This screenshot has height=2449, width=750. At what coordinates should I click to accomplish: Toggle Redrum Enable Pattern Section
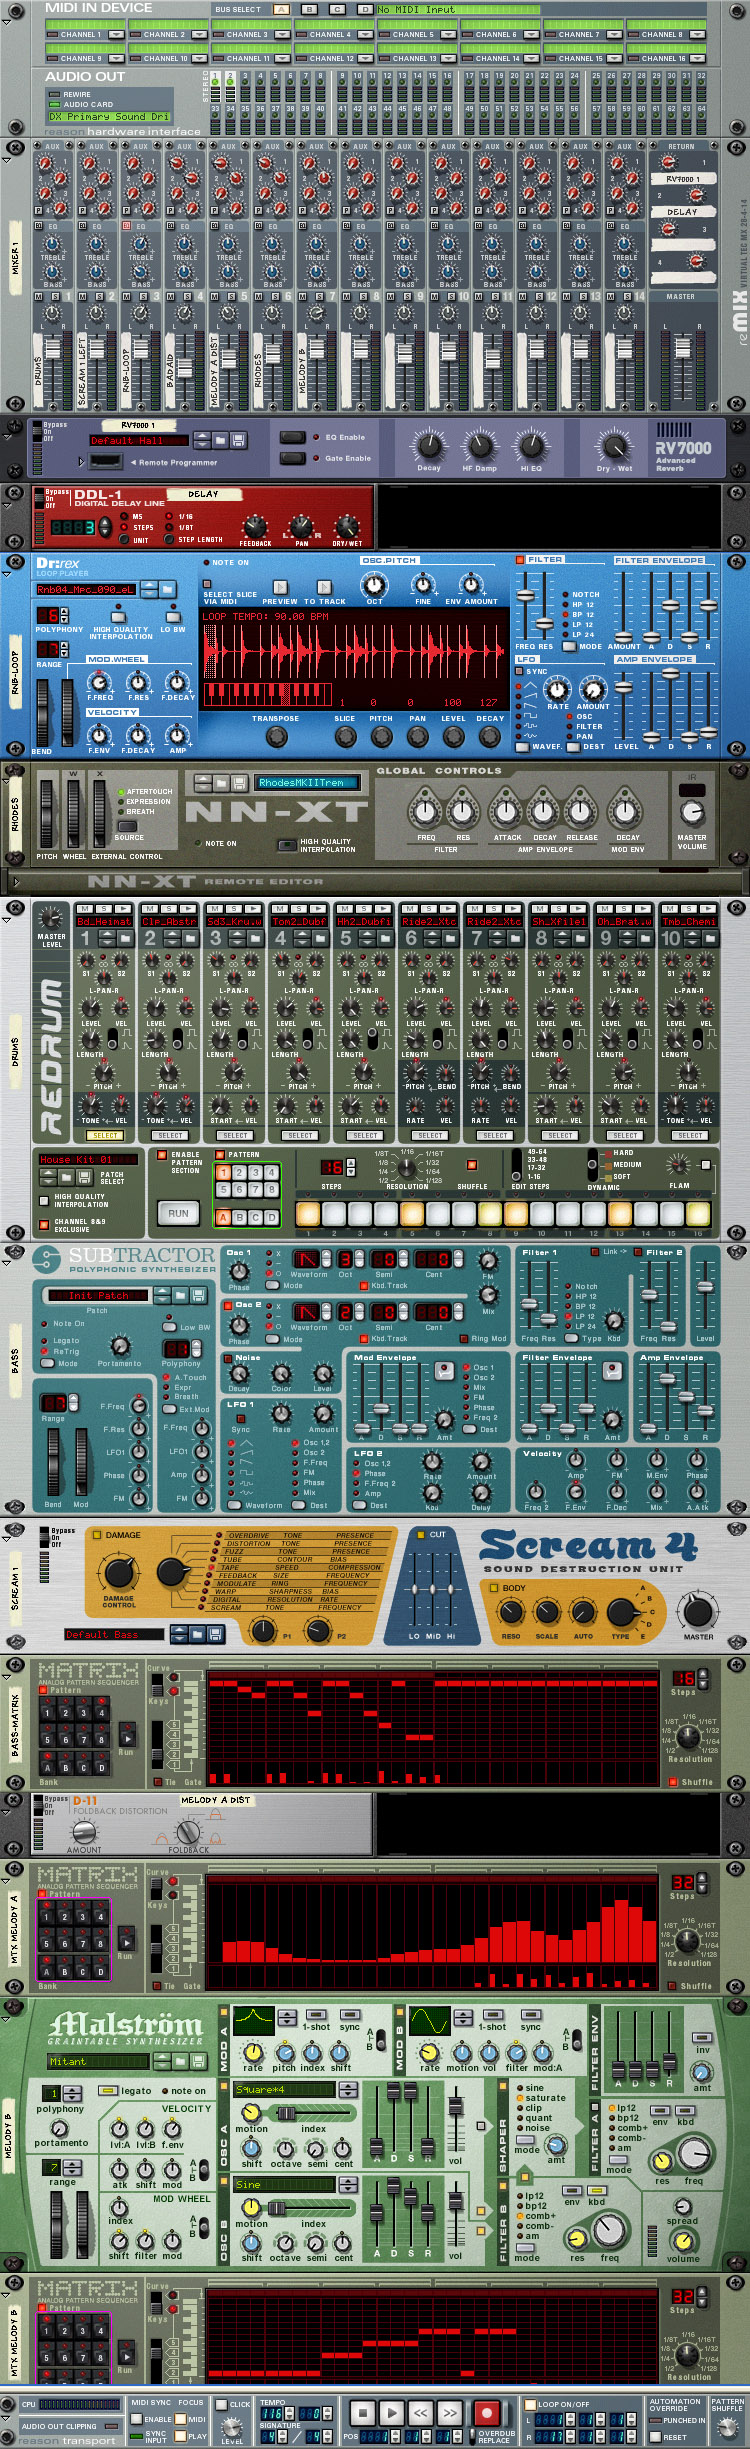(161, 1155)
